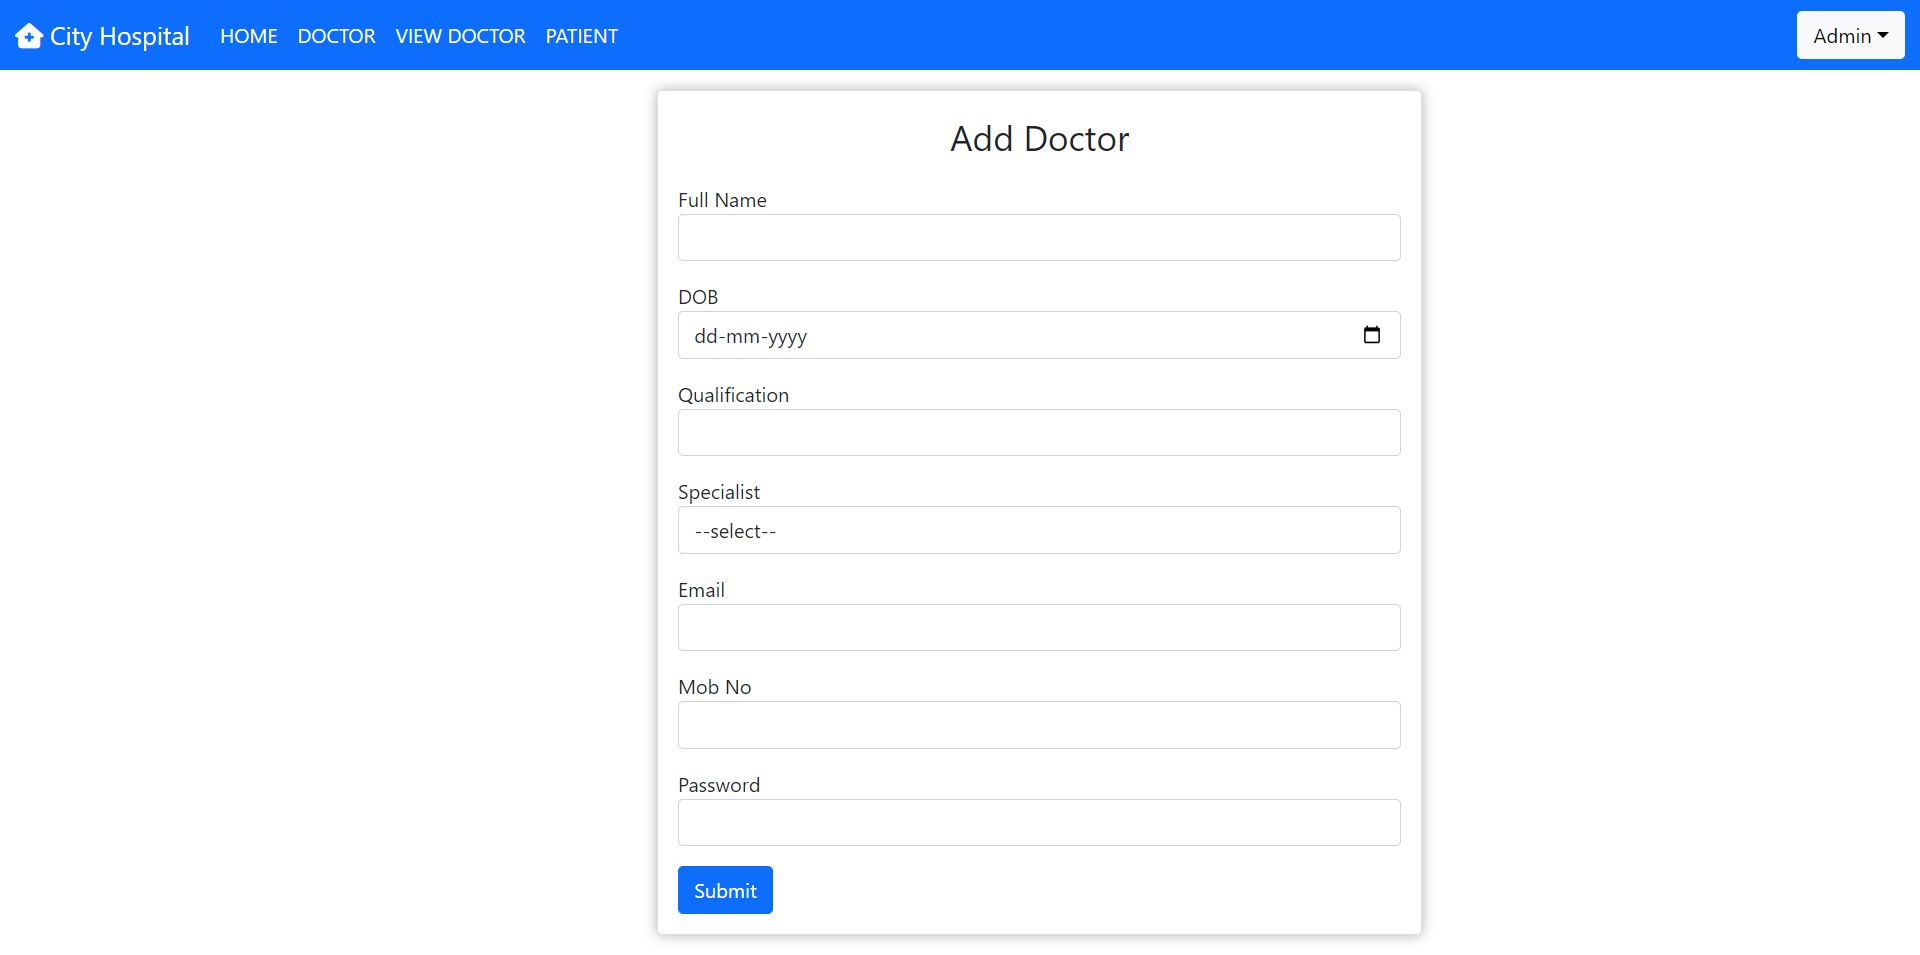Select the Mob No input

tap(1039, 724)
